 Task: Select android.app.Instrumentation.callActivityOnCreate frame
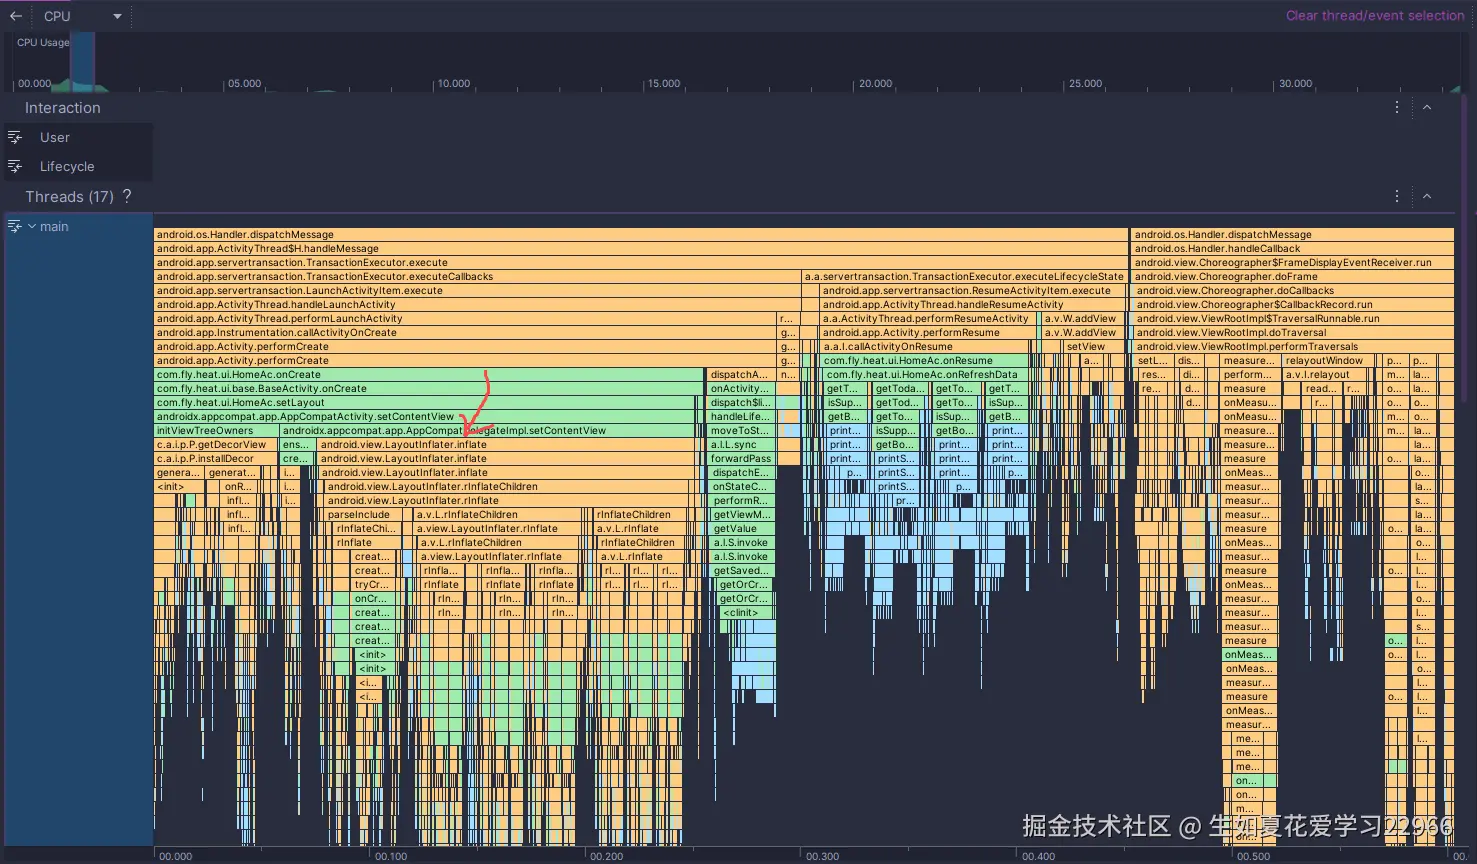[465, 332]
